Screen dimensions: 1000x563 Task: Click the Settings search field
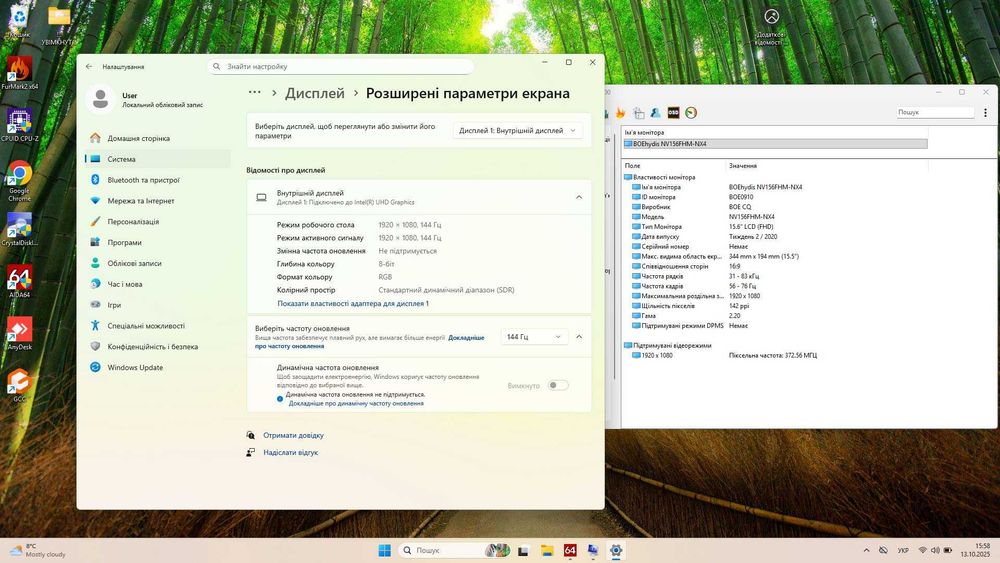tap(341, 66)
